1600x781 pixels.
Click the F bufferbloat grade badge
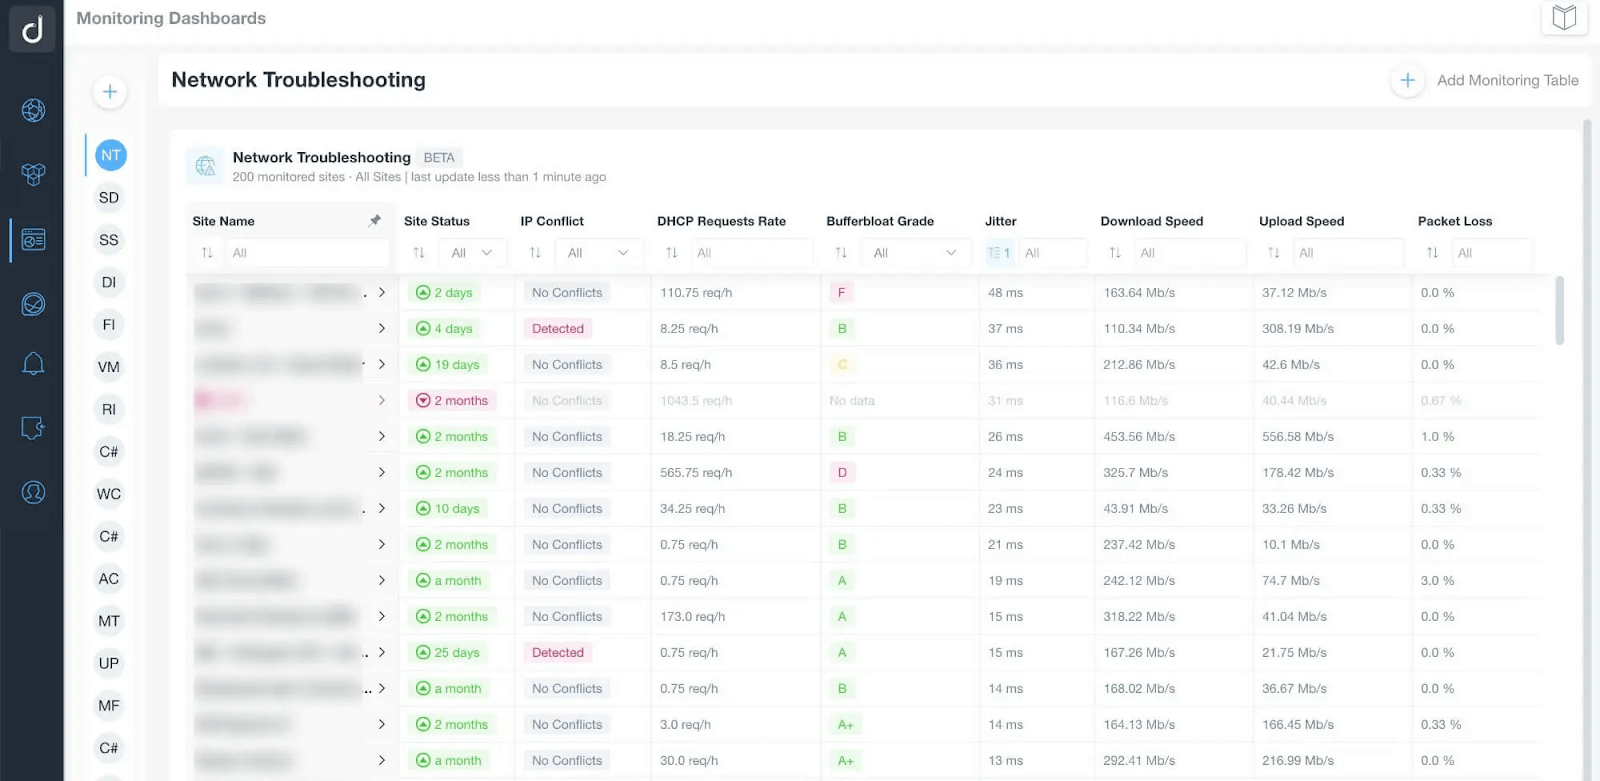(x=842, y=293)
